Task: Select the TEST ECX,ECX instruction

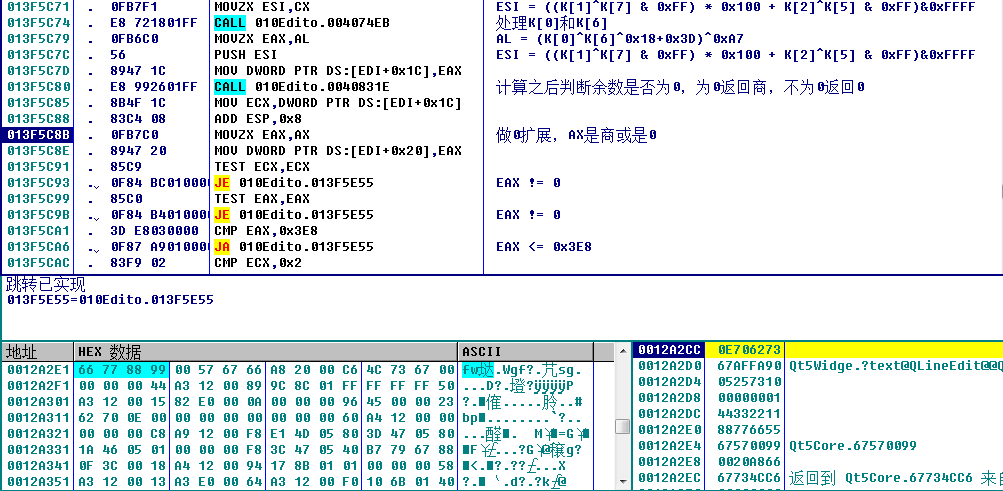Action: (262, 167)
